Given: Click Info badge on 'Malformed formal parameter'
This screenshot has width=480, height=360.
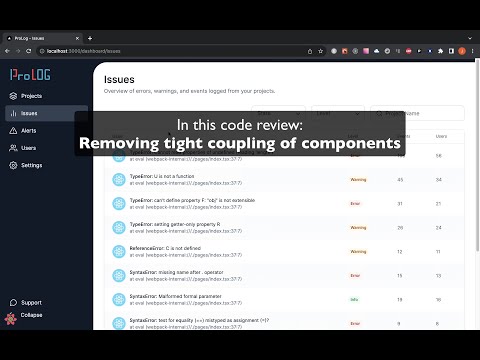Looking at the screenshot, I should [354, 300].
